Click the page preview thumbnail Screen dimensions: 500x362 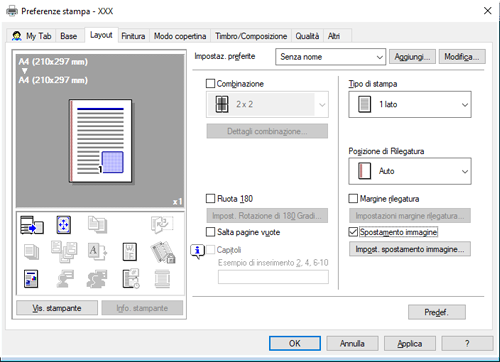tap(101, 141)
